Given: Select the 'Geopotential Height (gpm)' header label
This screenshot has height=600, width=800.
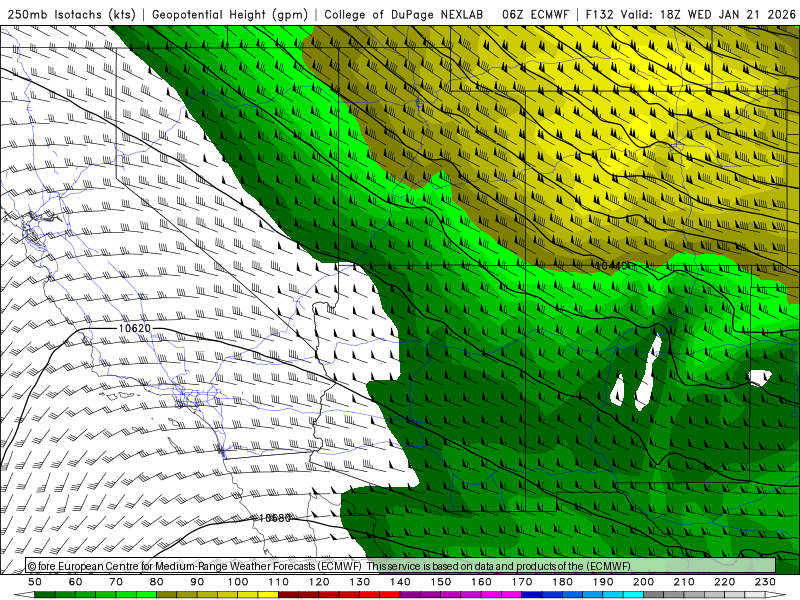Looking at the screenshot, I should tap(230, 15).
